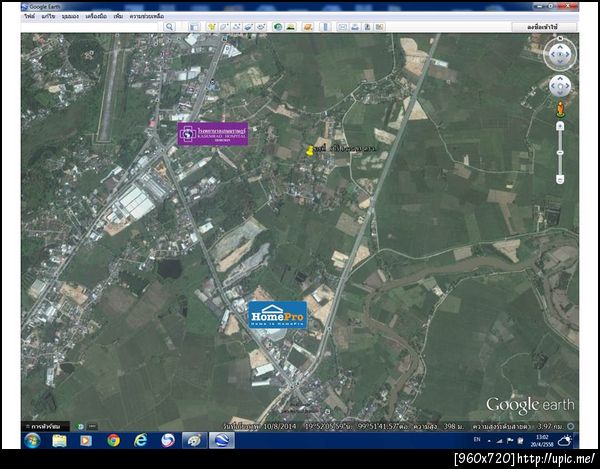Open Windows Explorer from taskbar

(x=59, y=441)
